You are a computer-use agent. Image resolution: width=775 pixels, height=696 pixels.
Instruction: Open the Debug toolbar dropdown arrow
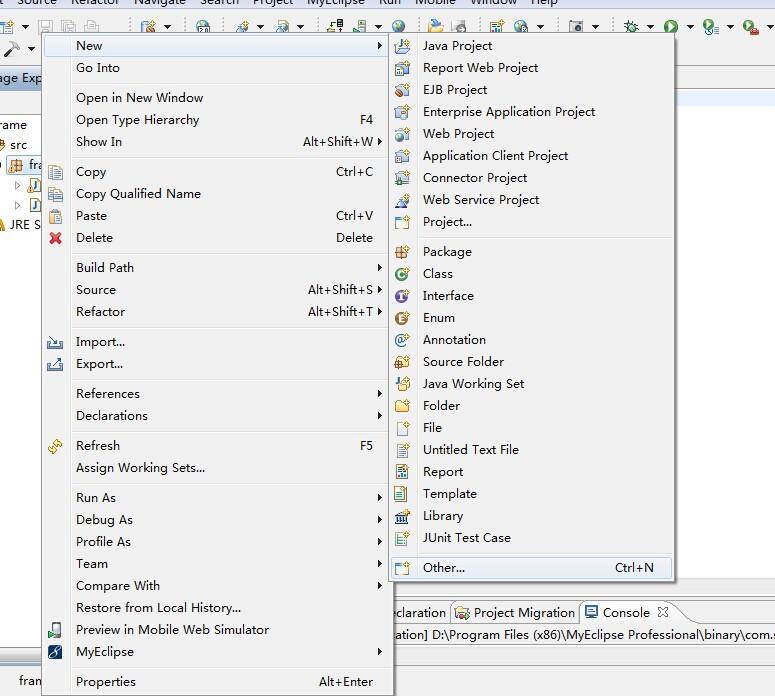point(650,26)
